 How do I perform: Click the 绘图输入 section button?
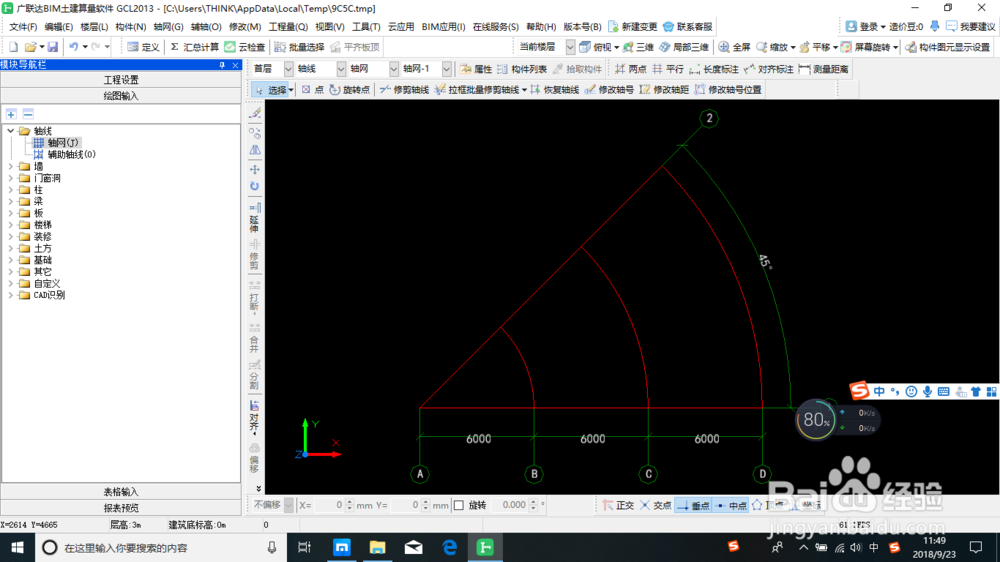click(x=121, y=96)
